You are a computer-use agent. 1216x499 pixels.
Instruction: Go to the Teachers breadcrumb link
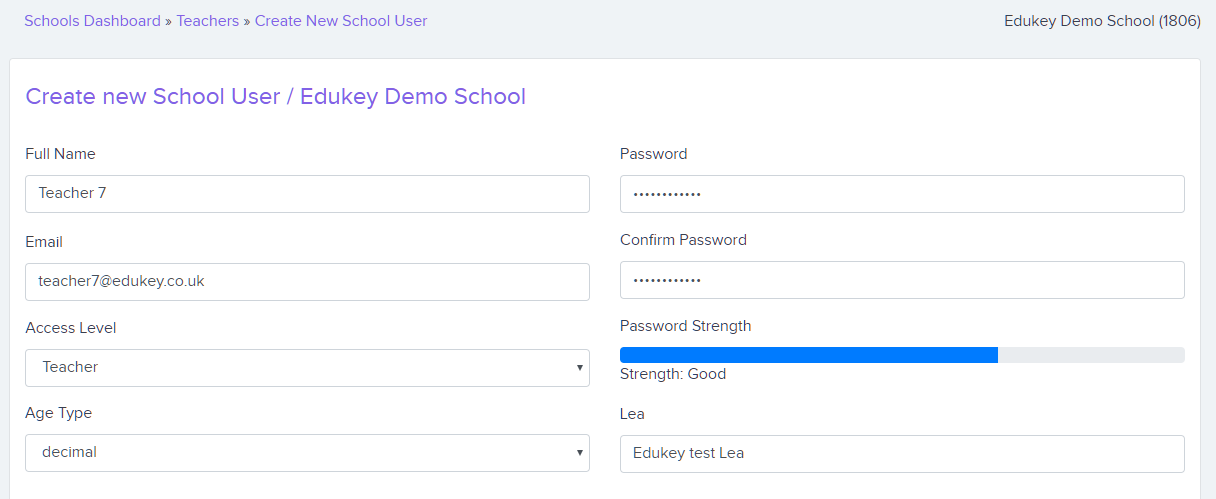click(x=208, y=21)
